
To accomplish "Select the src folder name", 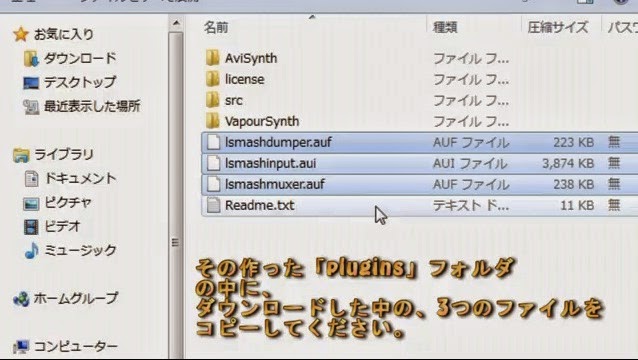I will (x=234, y=100).
